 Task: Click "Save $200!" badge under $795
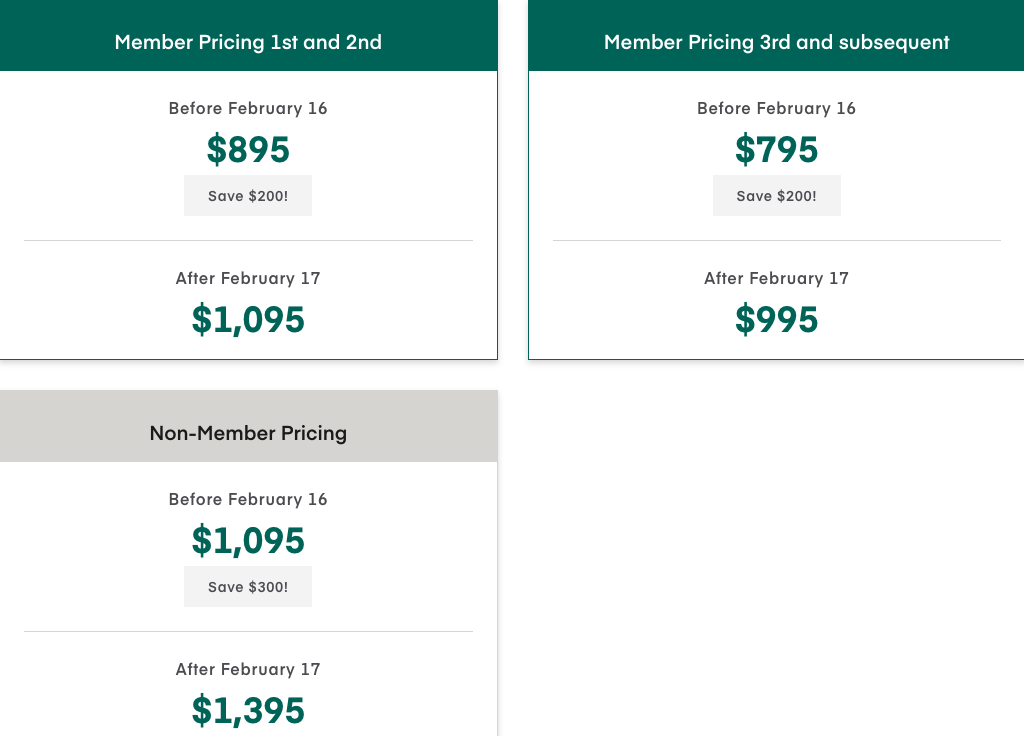coord(776,196)
